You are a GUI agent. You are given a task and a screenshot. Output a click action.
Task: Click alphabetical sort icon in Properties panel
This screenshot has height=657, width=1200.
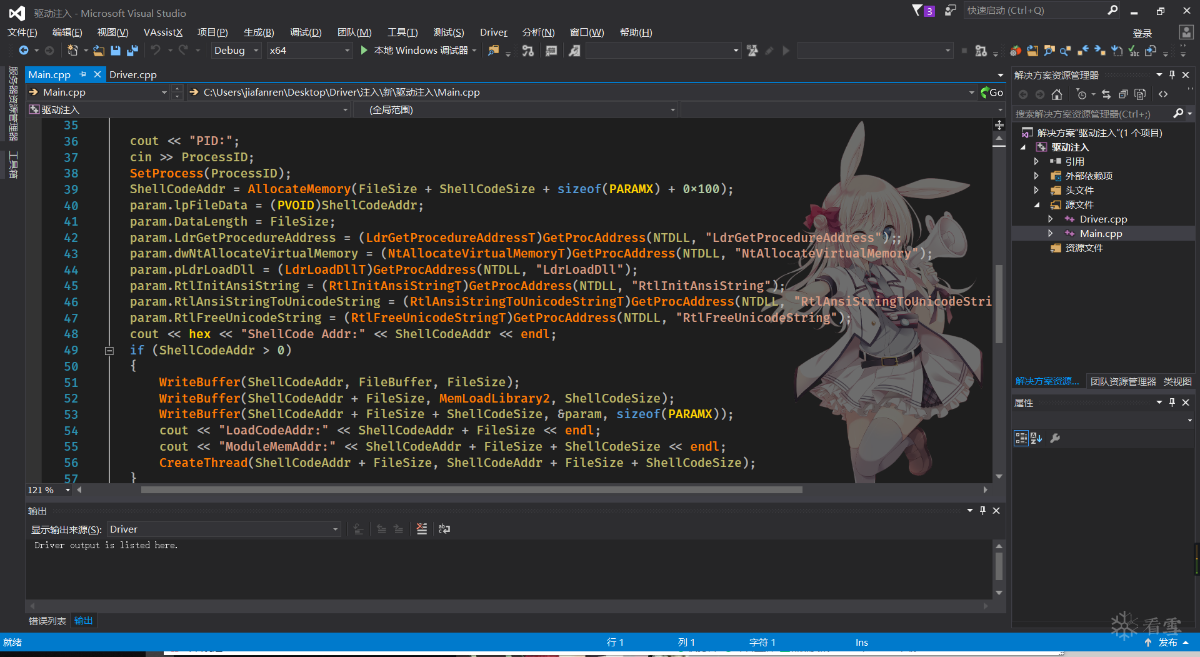click(x=1037, y=437)
